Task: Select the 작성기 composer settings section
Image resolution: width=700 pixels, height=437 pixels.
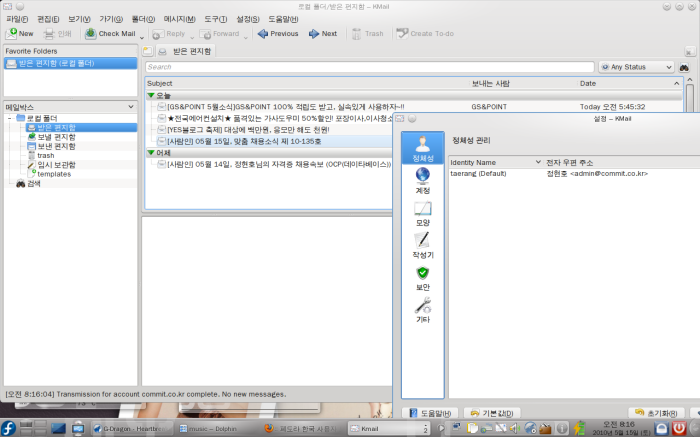Action: (422, 245)
